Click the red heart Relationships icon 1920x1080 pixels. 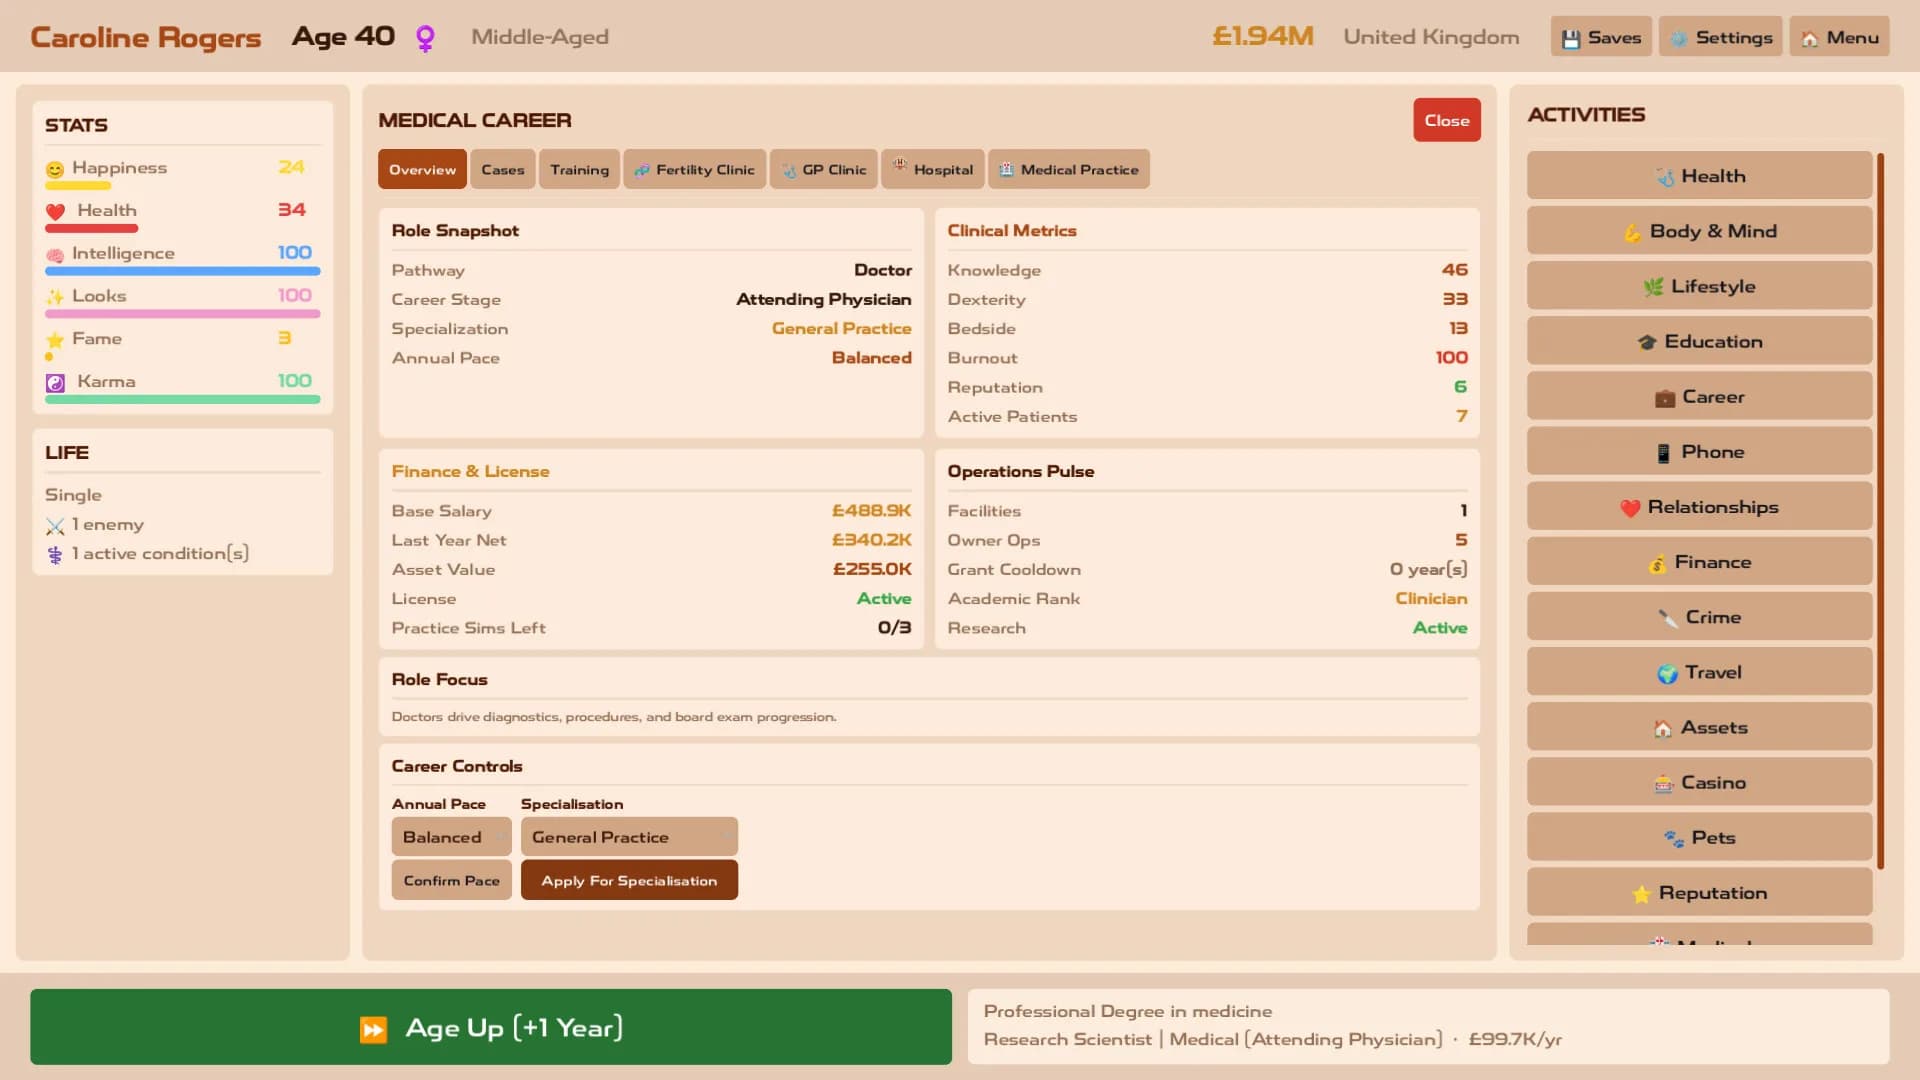[x=1630, y=508]
